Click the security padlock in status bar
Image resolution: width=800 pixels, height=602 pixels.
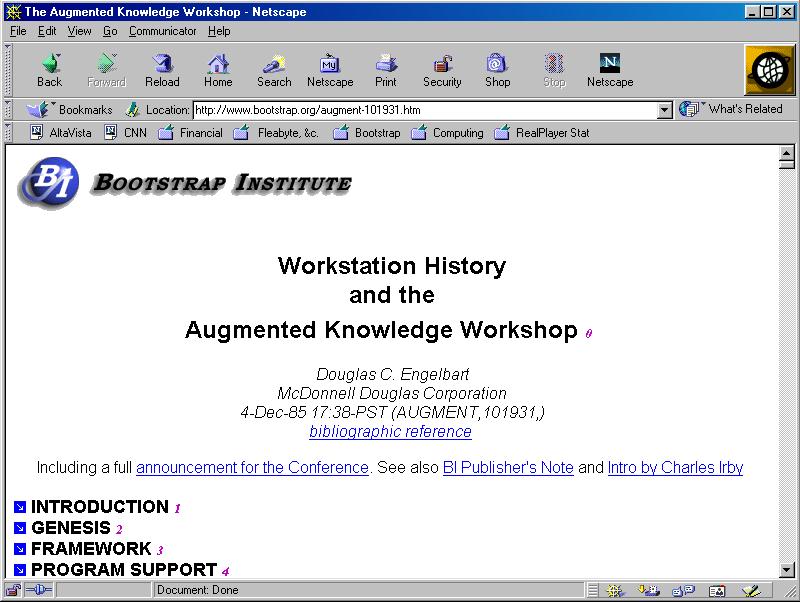click(13, 590)
